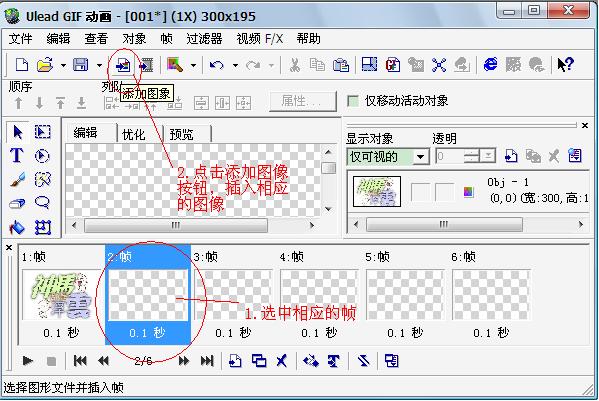Image resolution: width=599 pixels, height=401 pixels.
Task: Click the Reverse frame order icon
Action: [x=363, y=361]
